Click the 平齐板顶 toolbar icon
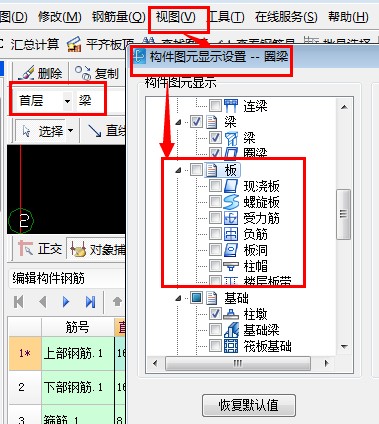Screen dimensions: 379x424 coord(74,44)
